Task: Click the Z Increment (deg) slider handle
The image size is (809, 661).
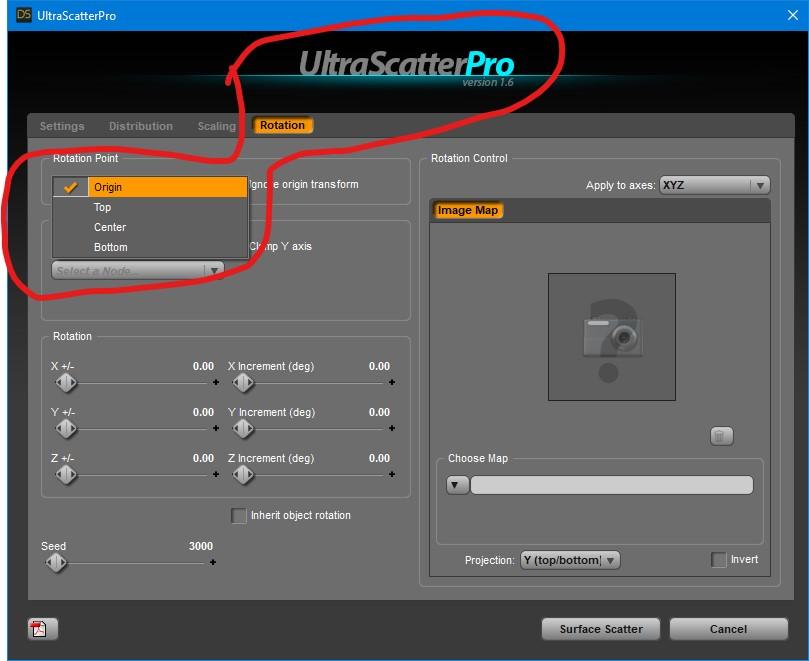Action: click(x=243, y=475)
